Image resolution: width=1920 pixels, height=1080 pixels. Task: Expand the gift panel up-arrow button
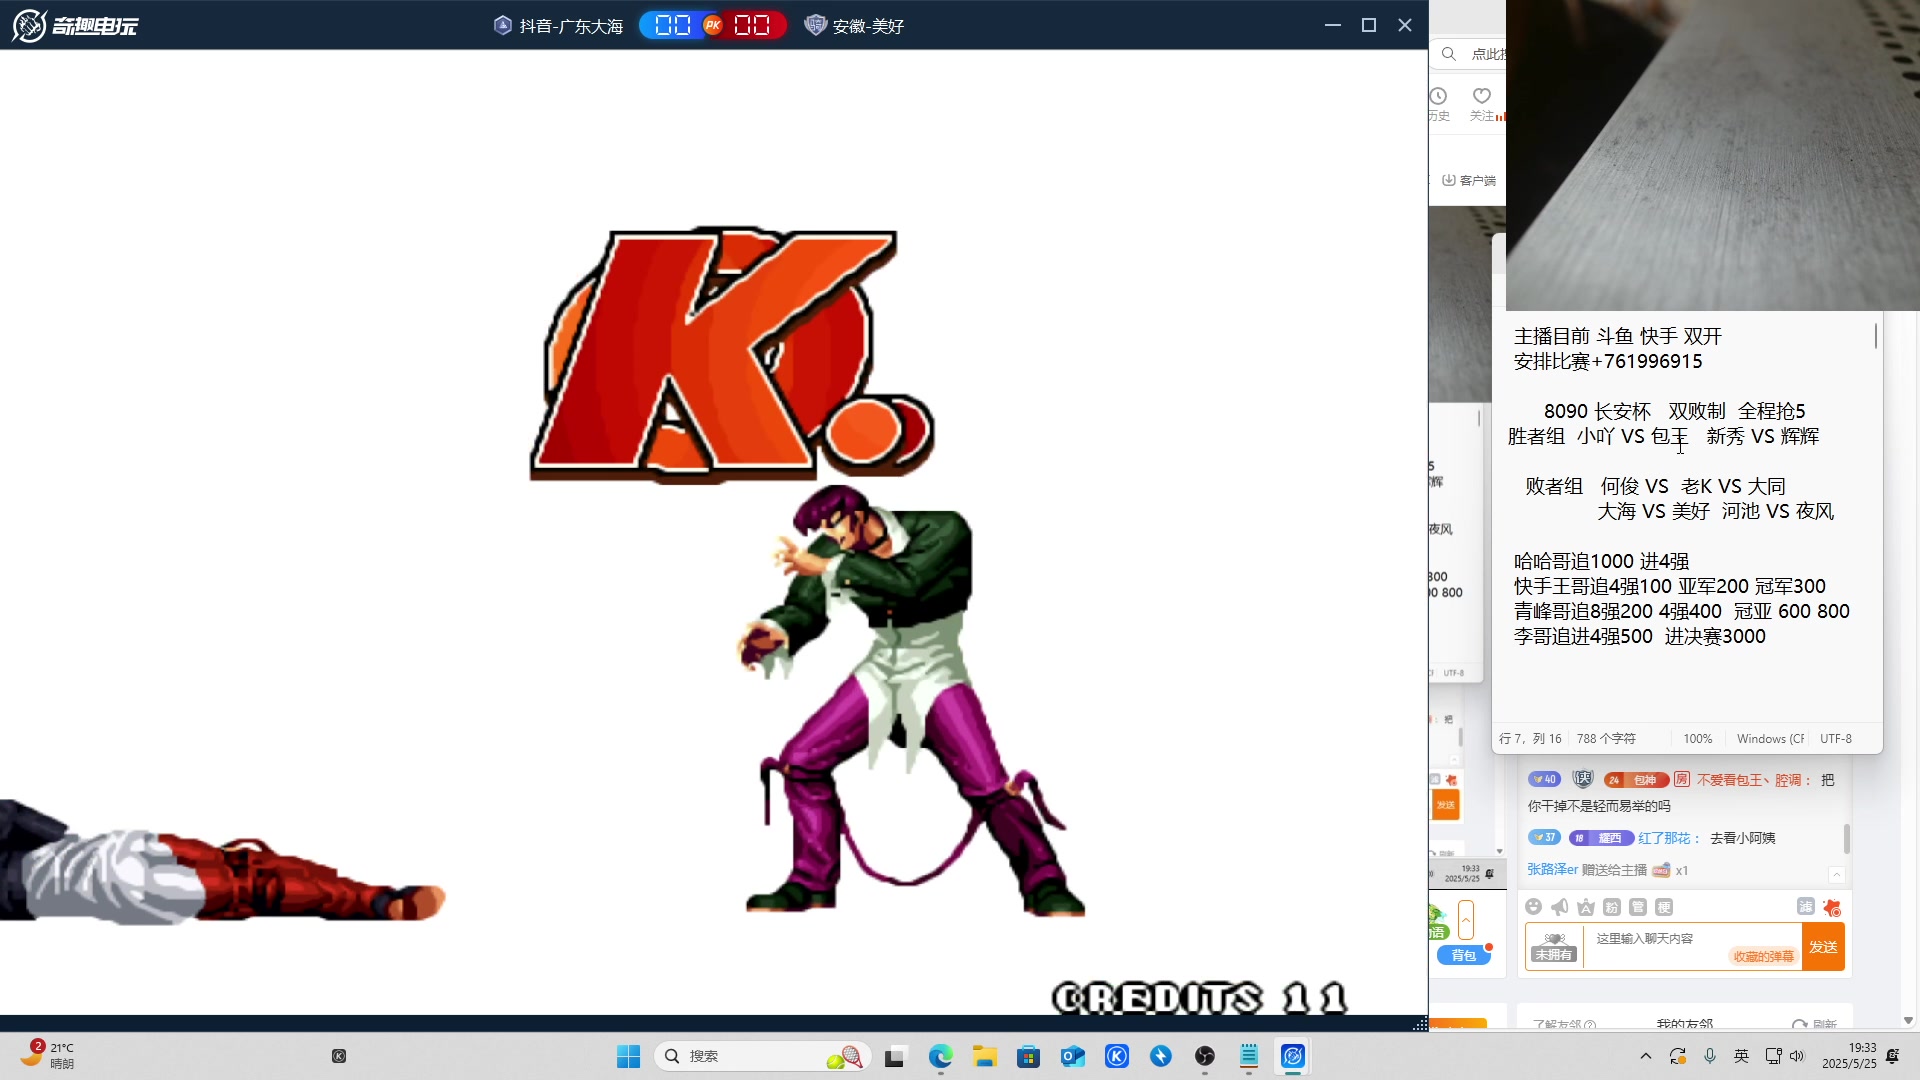click(x=1466, y=919)
